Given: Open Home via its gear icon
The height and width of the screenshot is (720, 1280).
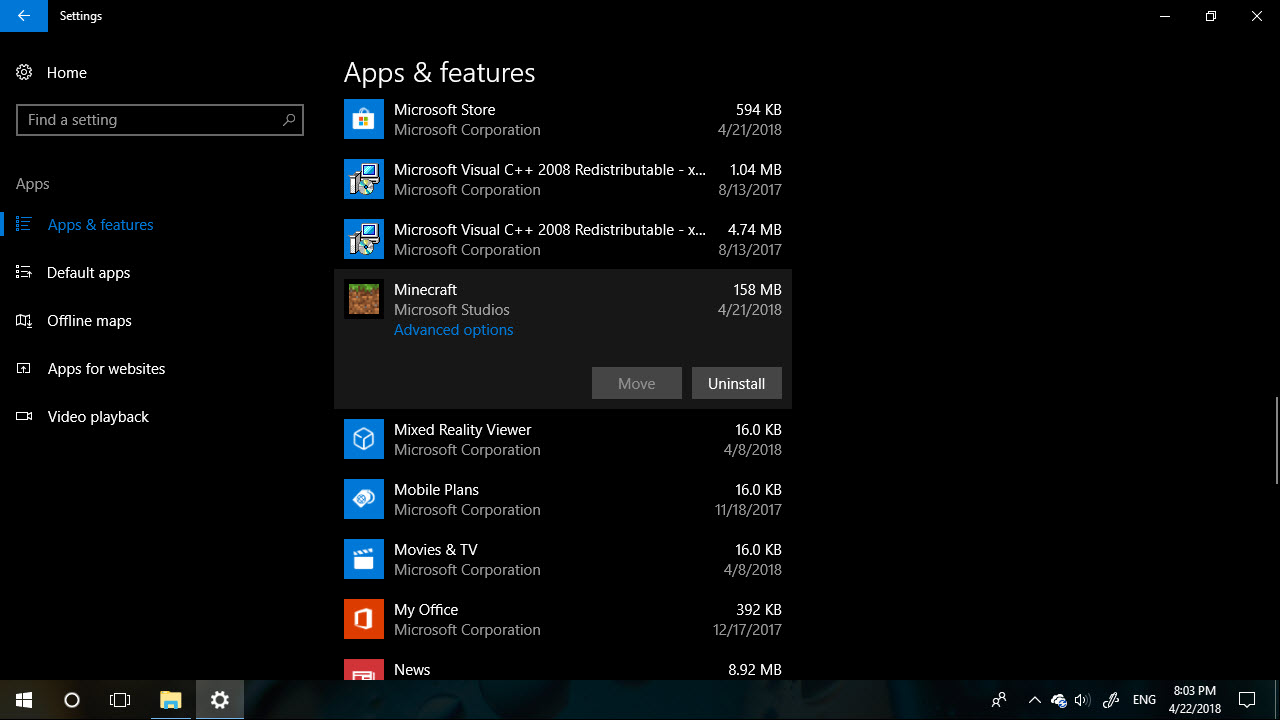Looking at the screenshot, I should point(25,73).
